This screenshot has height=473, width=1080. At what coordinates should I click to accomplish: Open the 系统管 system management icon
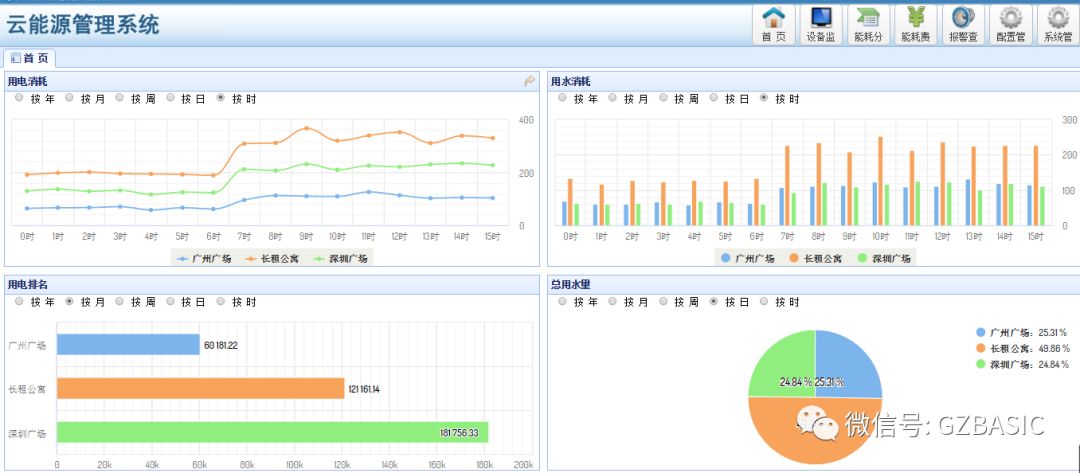1058,24
